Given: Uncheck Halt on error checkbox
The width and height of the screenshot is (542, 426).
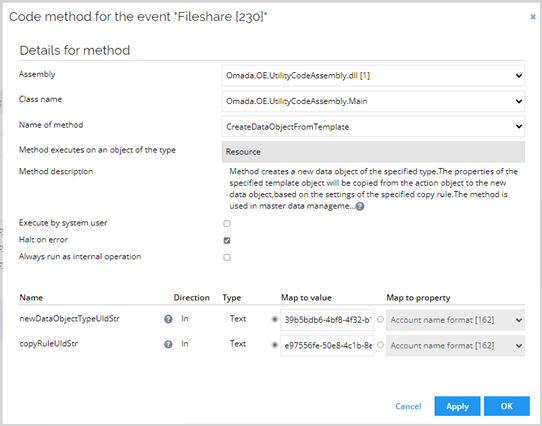Looking at the screenshot, I should tap(227, 240).
